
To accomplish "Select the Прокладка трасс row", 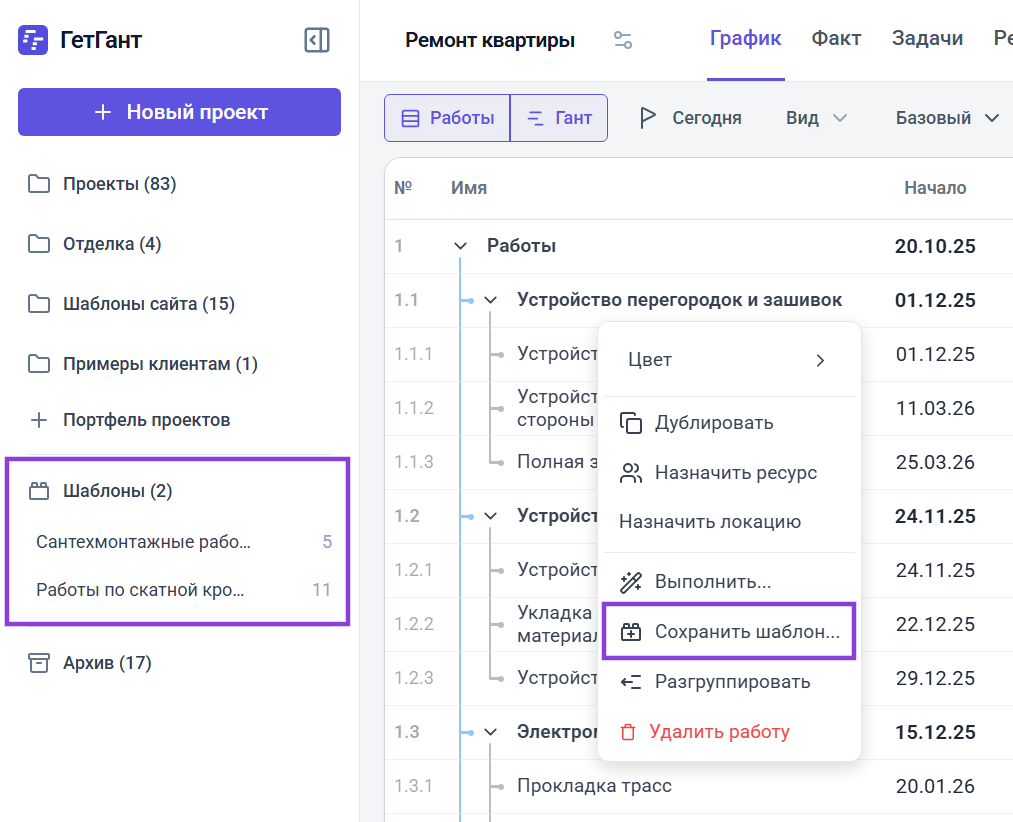I will tap(698, 786).
